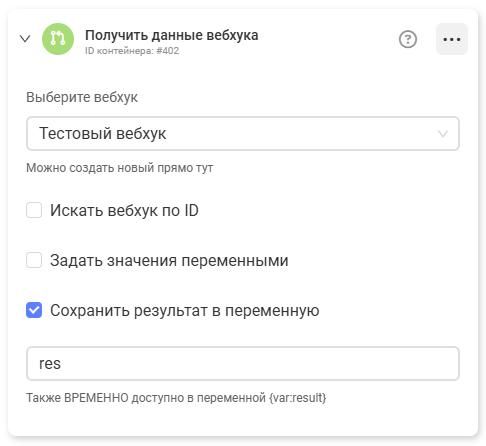Click the Выберите вебхук field label
486x446 pixels.
82,97
